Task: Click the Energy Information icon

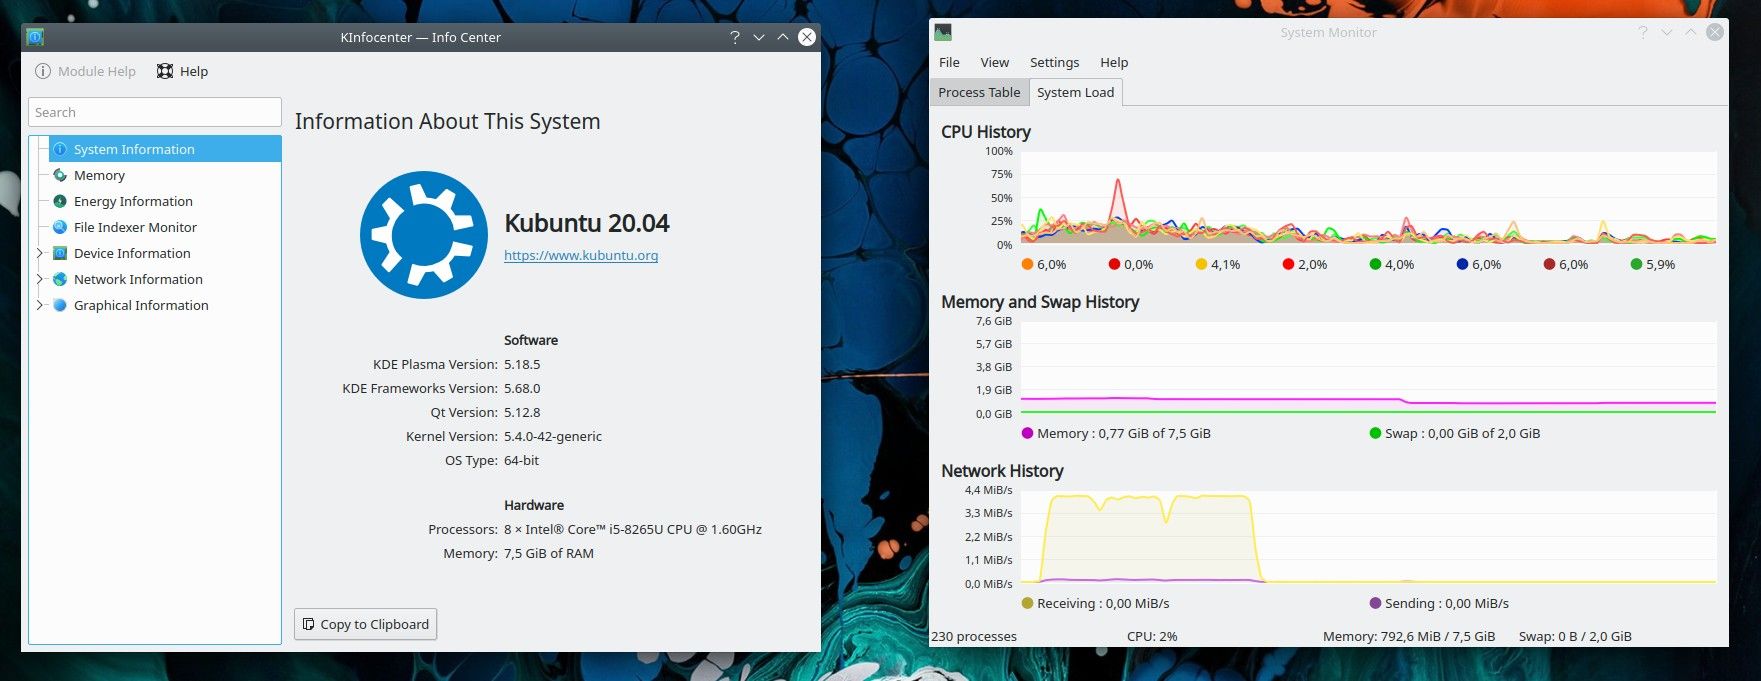Action: click(60, 201)
